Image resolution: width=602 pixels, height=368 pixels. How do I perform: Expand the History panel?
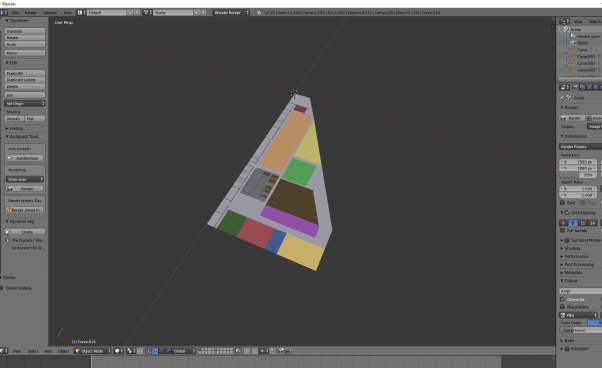point(16,129)
